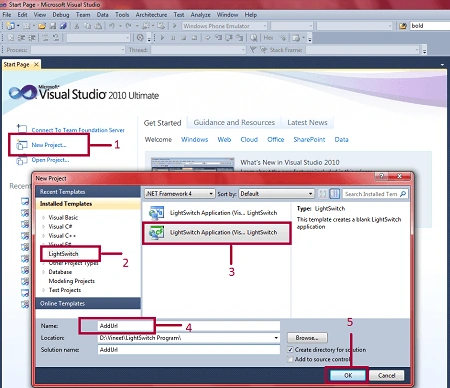Viewport: 450px width, 388px height.
Task: Click the search magnifier in template search box
Action: click(403, 194)
